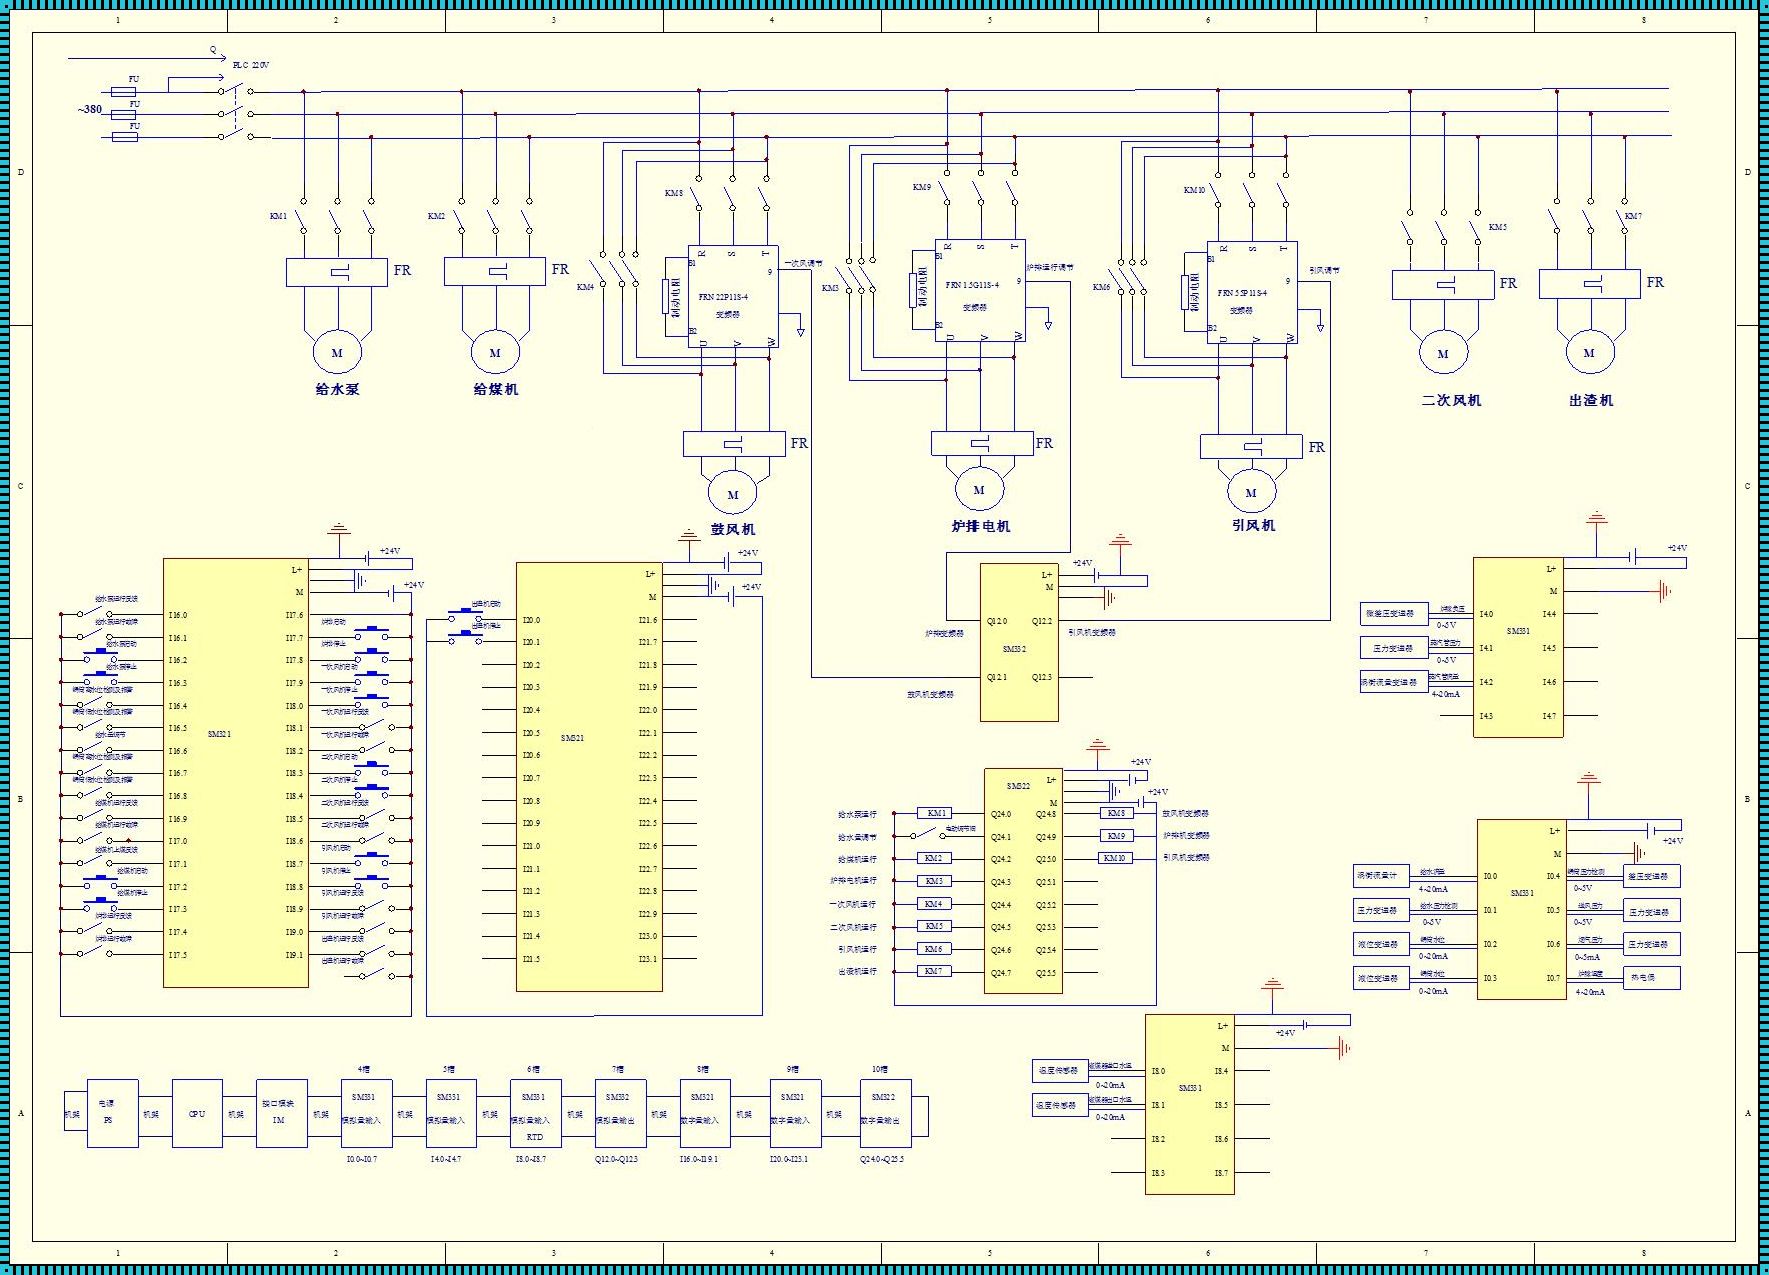
Task: Click the 制动电阻 resistor beside the FRN 22P11S-4 inverter
Action: 665,297
